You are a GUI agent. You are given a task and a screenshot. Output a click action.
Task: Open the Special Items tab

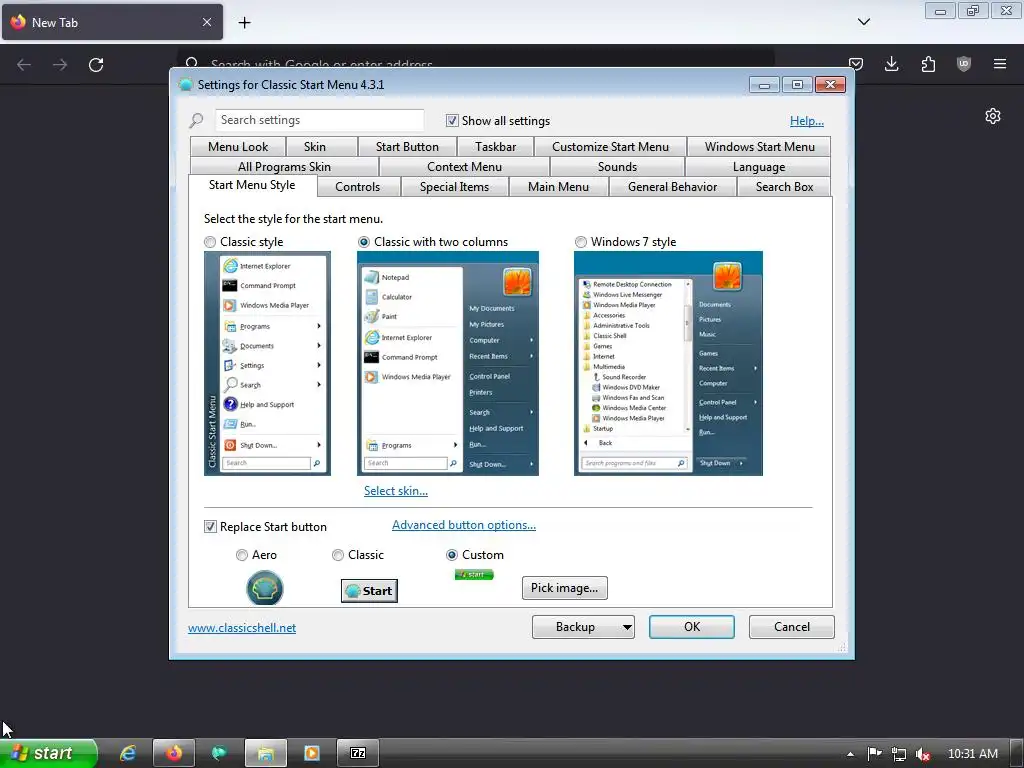454,187
